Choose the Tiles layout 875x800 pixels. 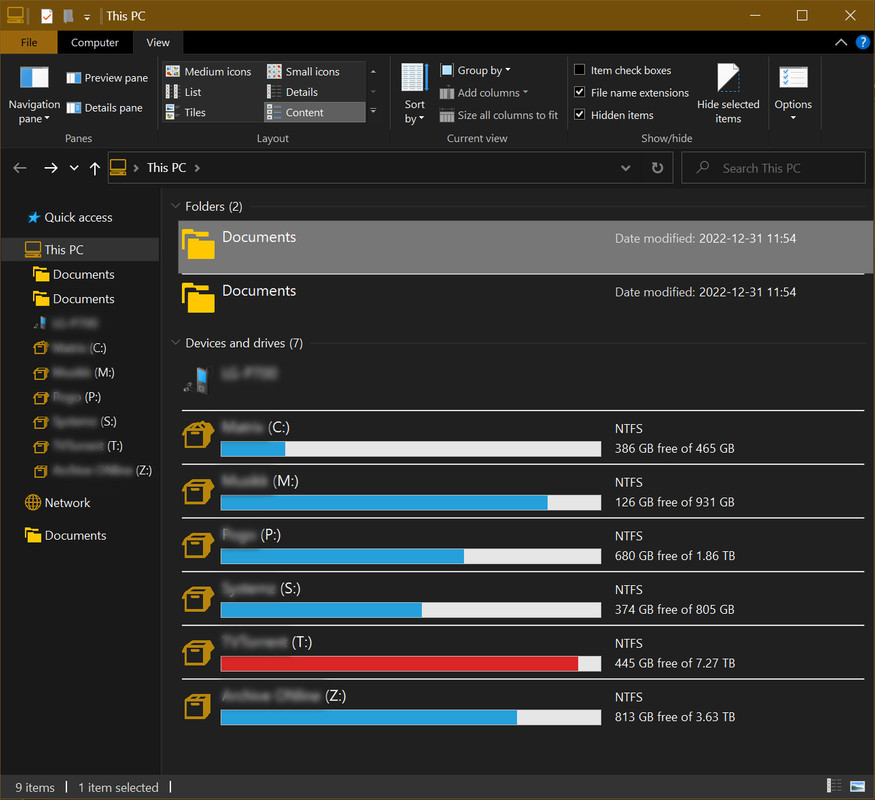click(x=186, y=112)
